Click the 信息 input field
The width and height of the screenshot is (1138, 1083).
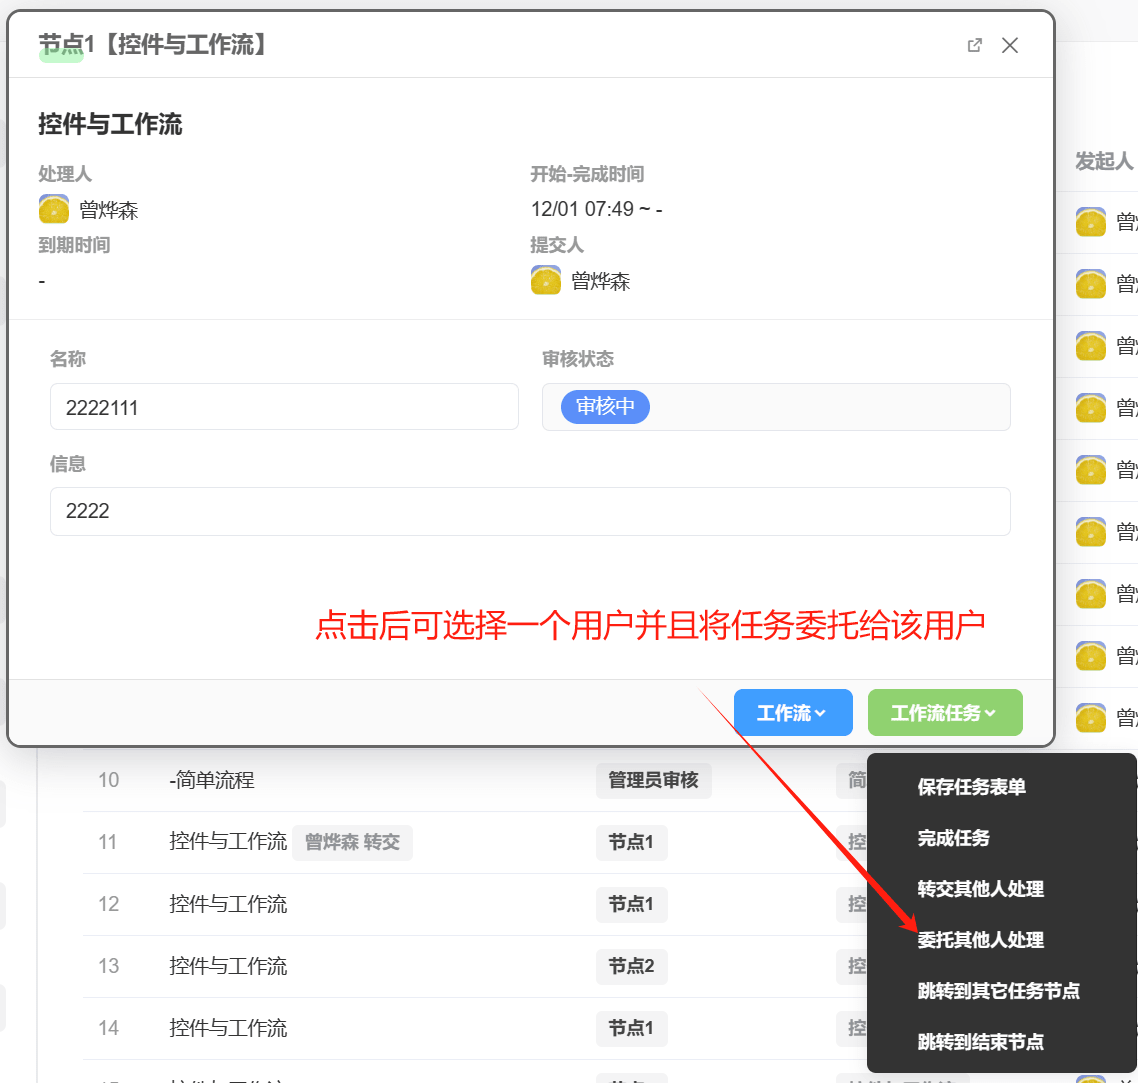(530, 511)
